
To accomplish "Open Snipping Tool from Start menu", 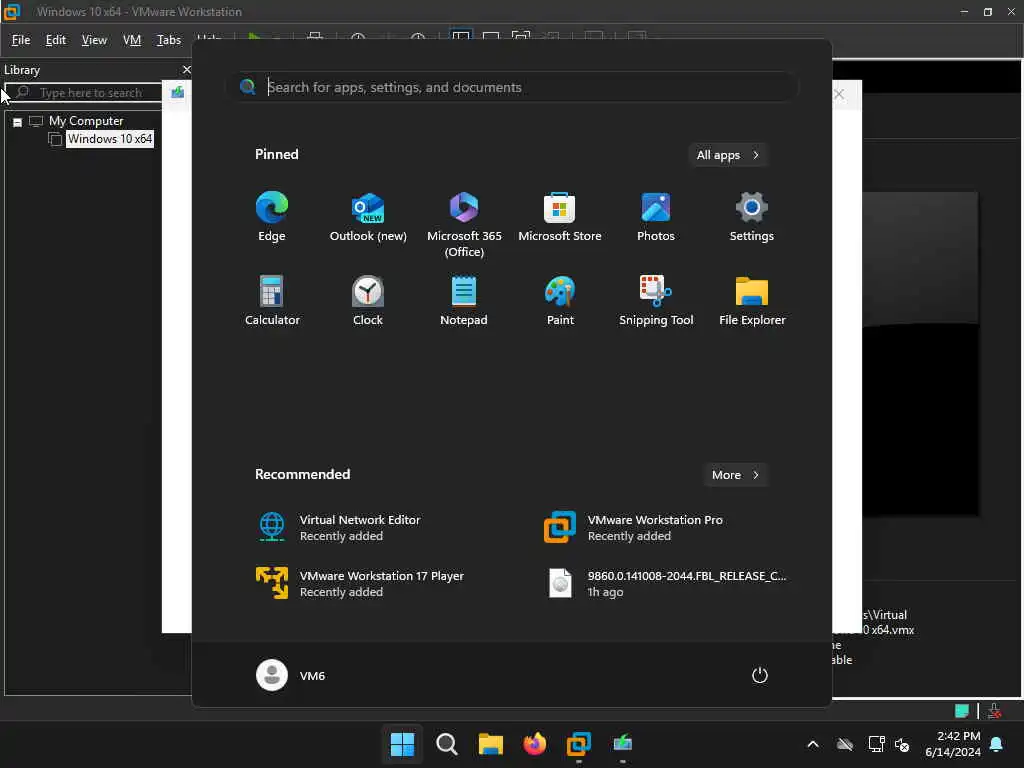I will [x=656, y=301].
